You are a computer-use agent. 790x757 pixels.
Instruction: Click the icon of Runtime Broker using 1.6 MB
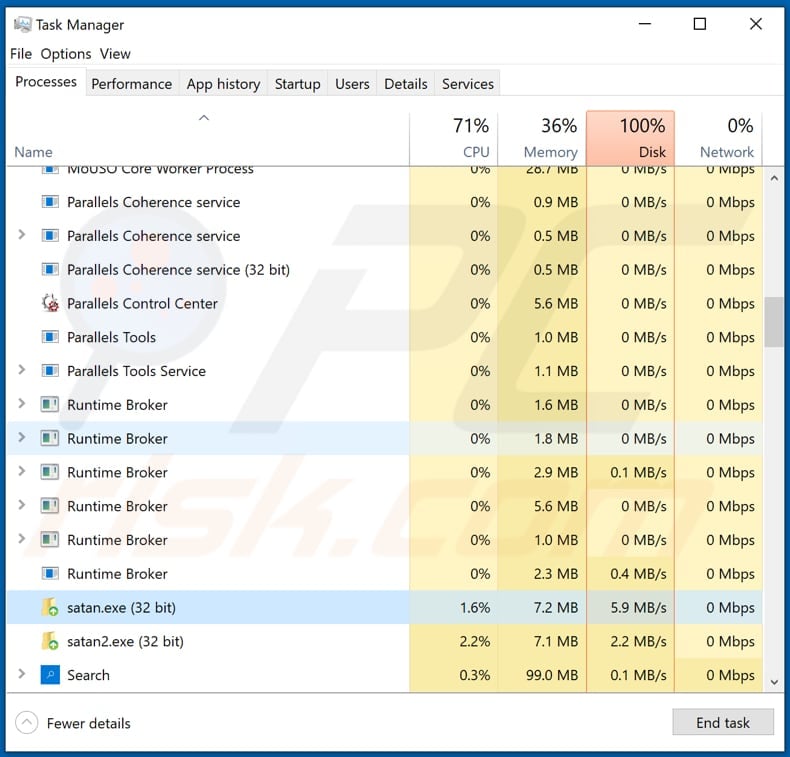pyautogui.click(x=50, y=404)
